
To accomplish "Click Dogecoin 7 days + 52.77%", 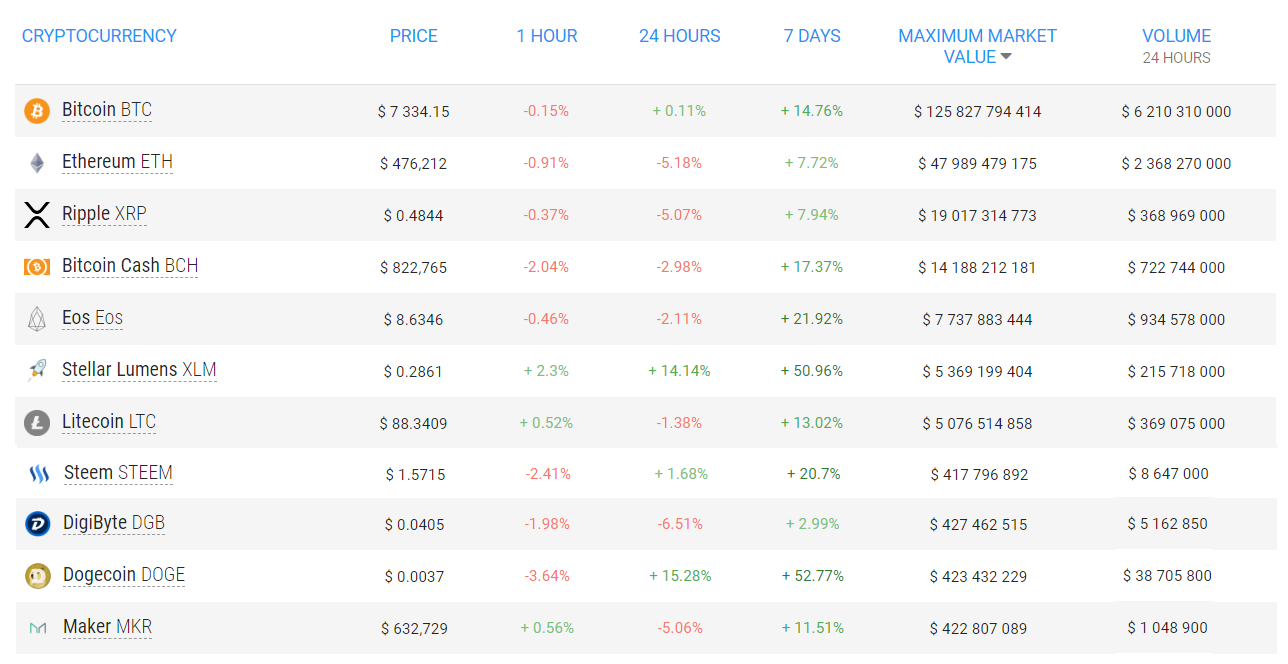I will click(x=813, y=576).
